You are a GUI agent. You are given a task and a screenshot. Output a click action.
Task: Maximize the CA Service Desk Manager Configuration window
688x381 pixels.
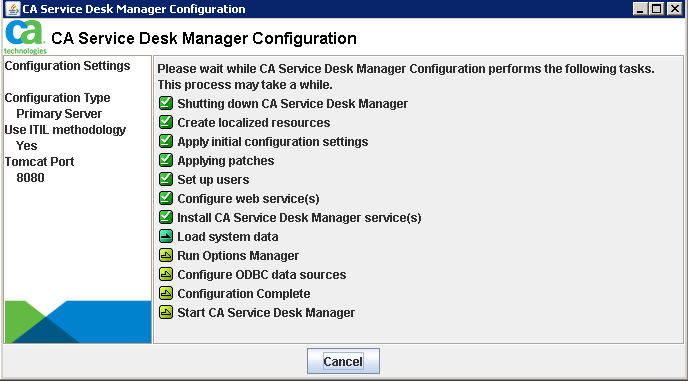coord(657,9)
